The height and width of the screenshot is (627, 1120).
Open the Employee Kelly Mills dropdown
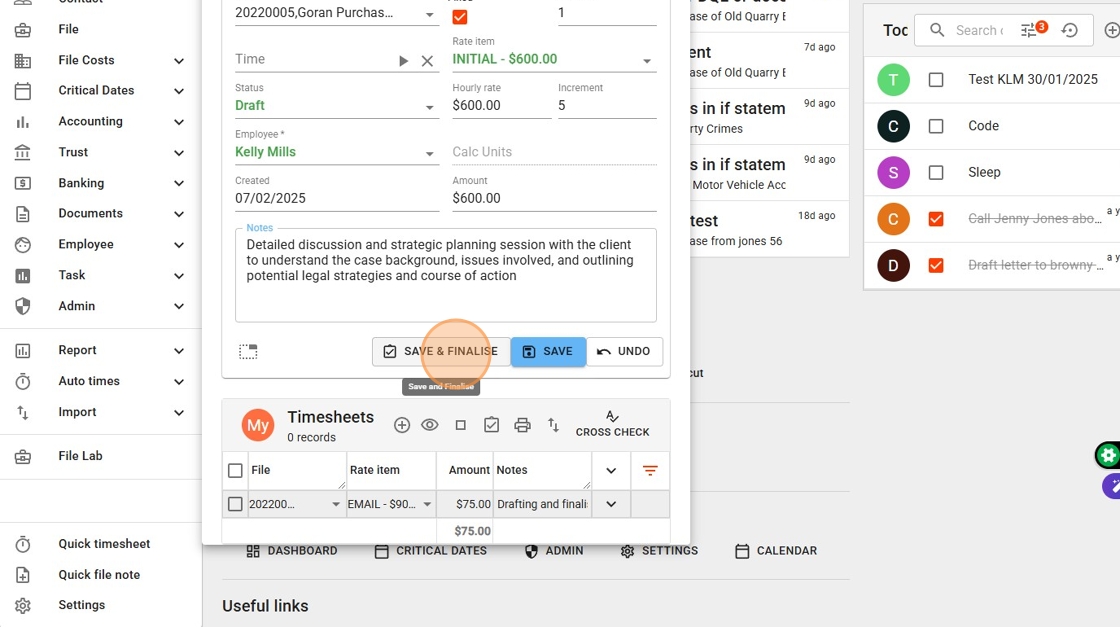[x=336, y=152]
